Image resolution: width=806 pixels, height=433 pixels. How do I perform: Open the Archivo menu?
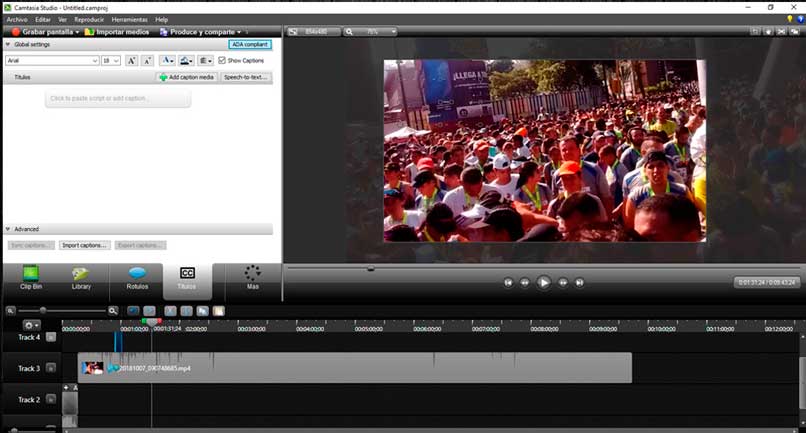point(17,20)
